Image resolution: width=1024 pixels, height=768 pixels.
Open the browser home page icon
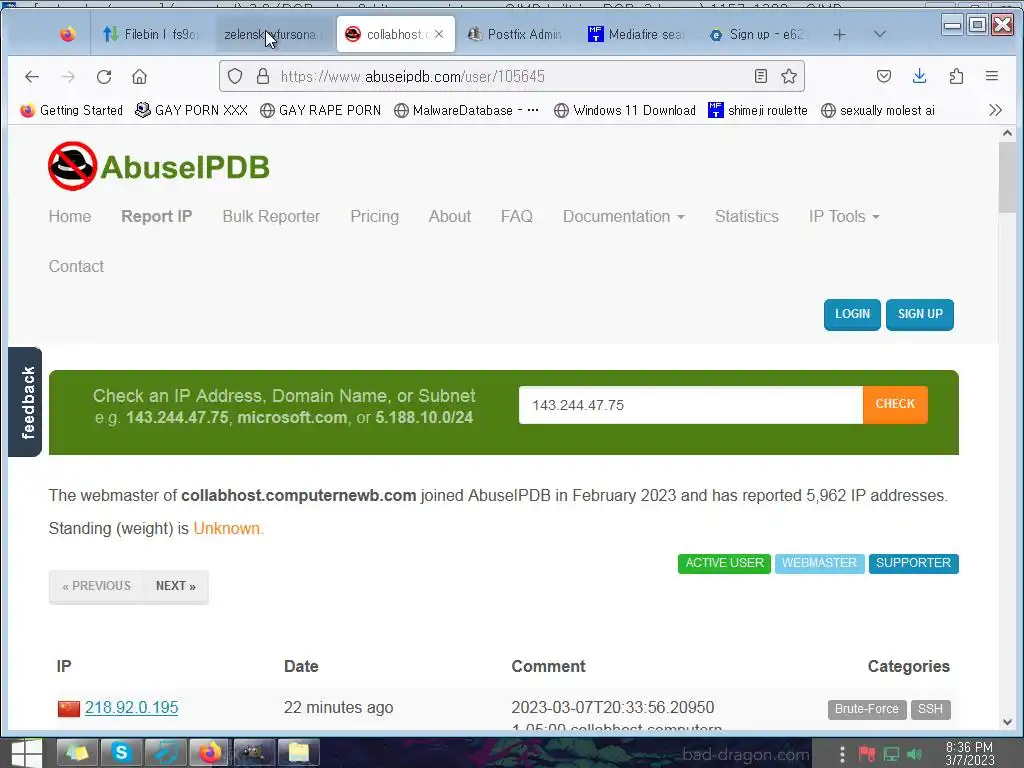click(139, 76)
